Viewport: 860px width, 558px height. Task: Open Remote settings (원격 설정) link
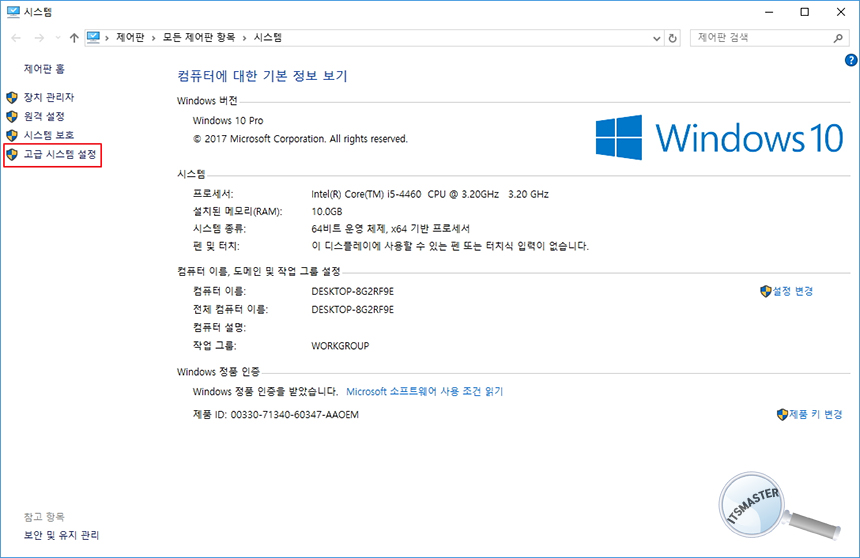tap(44, 116)
